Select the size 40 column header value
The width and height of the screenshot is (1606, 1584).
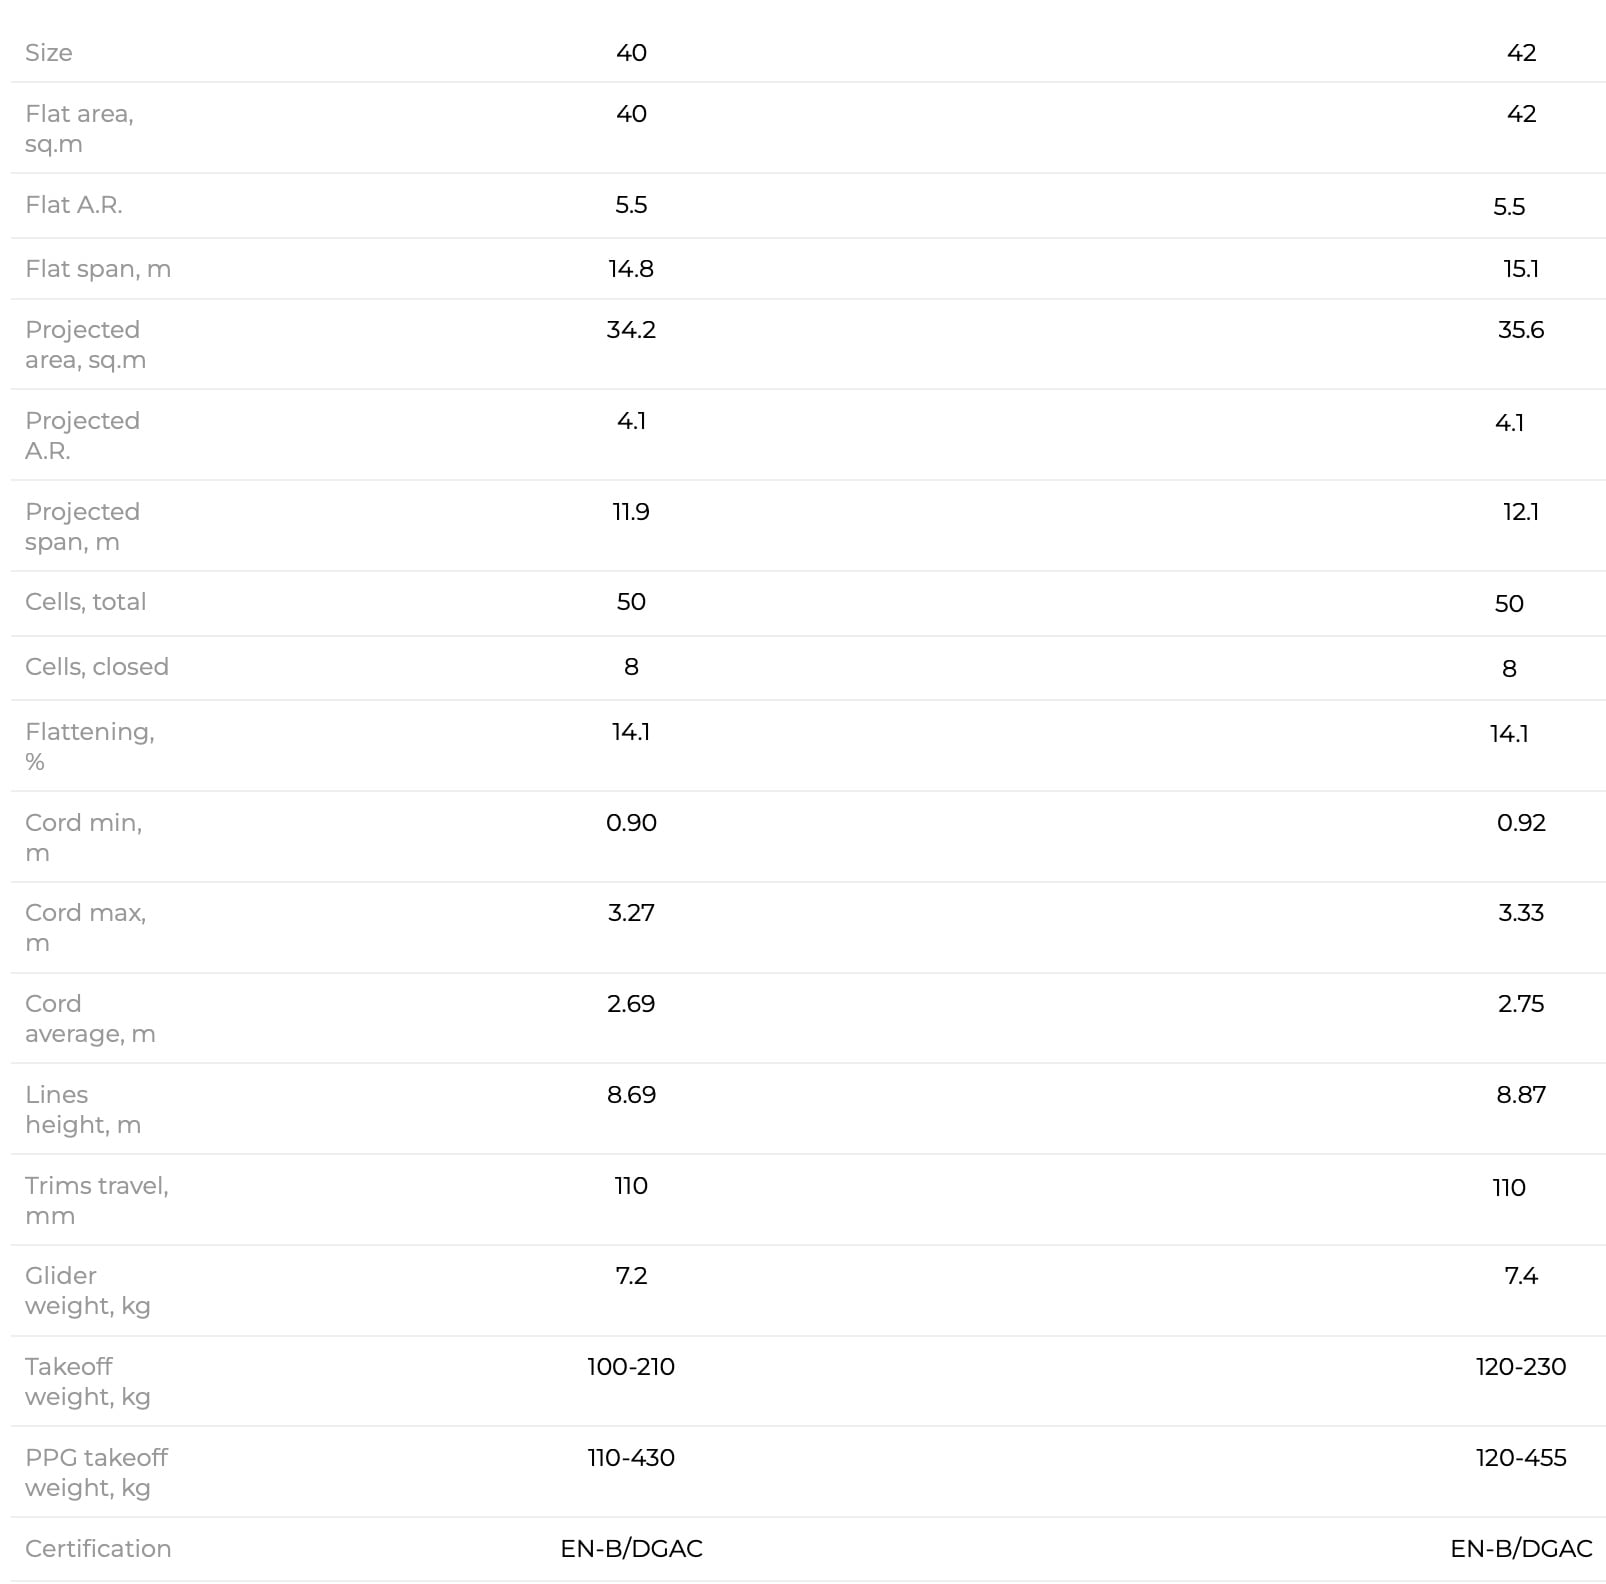click(631, 53)
